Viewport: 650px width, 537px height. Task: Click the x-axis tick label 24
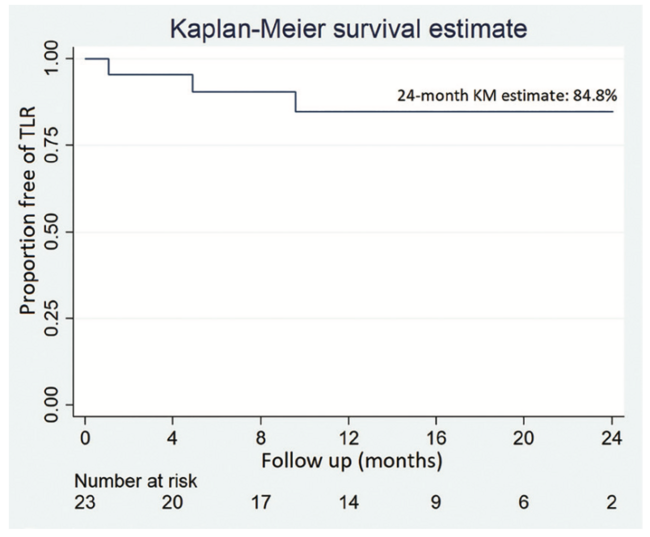(x=611, y=439)
